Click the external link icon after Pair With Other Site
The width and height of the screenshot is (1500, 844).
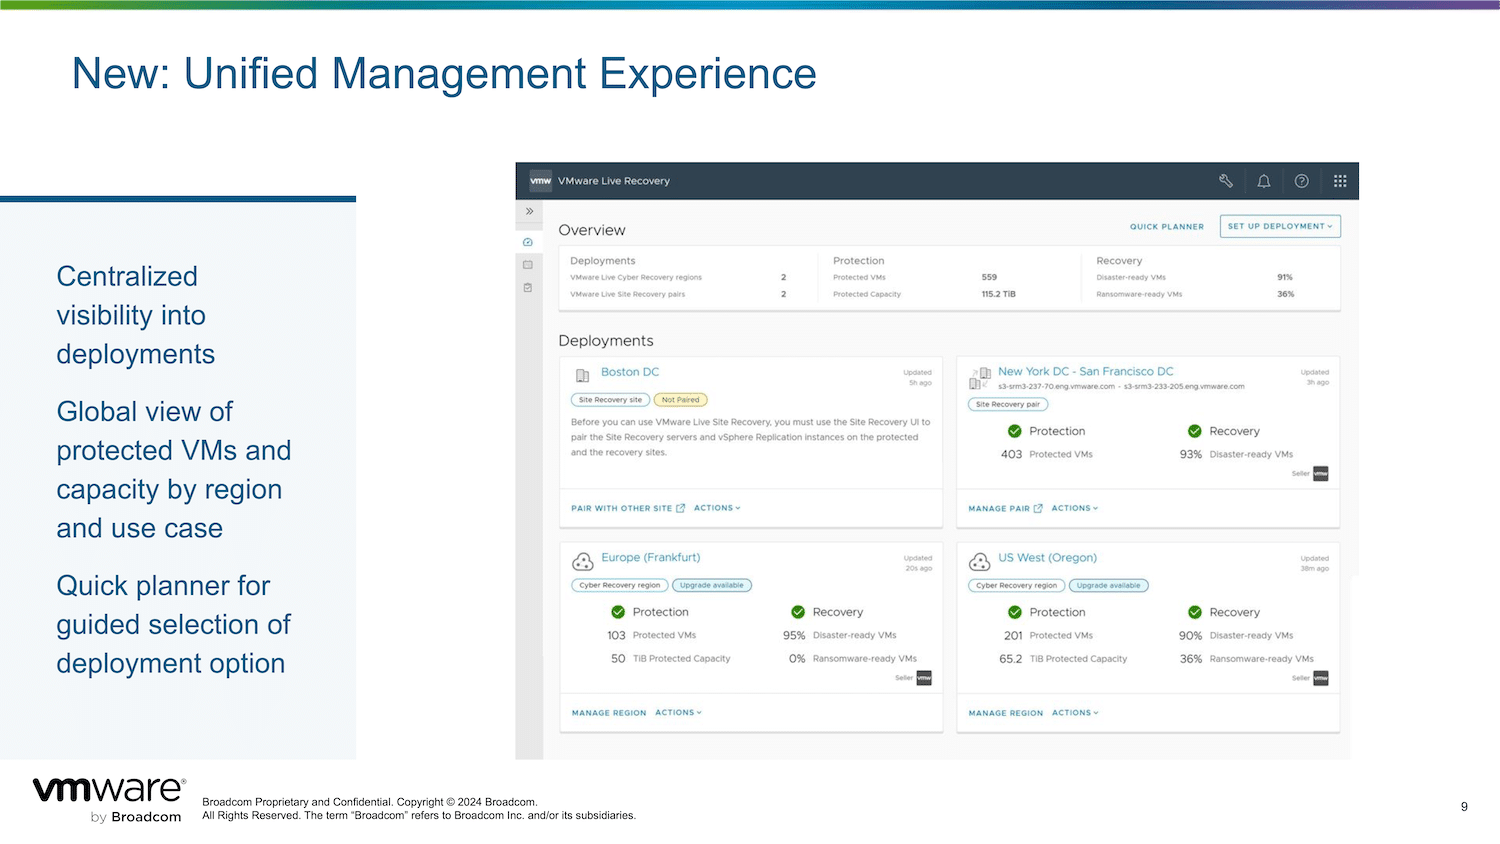tap(681, 508)
